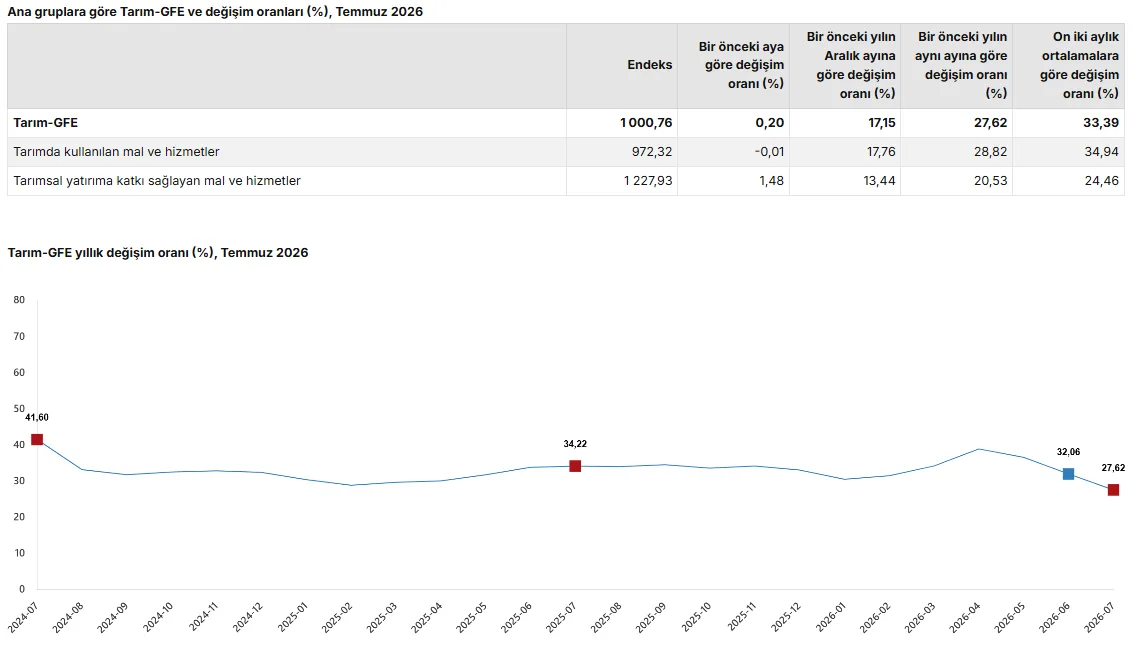The image size is (1132, 660).
Task: Select index value 1 000,76
Action: 646,123
